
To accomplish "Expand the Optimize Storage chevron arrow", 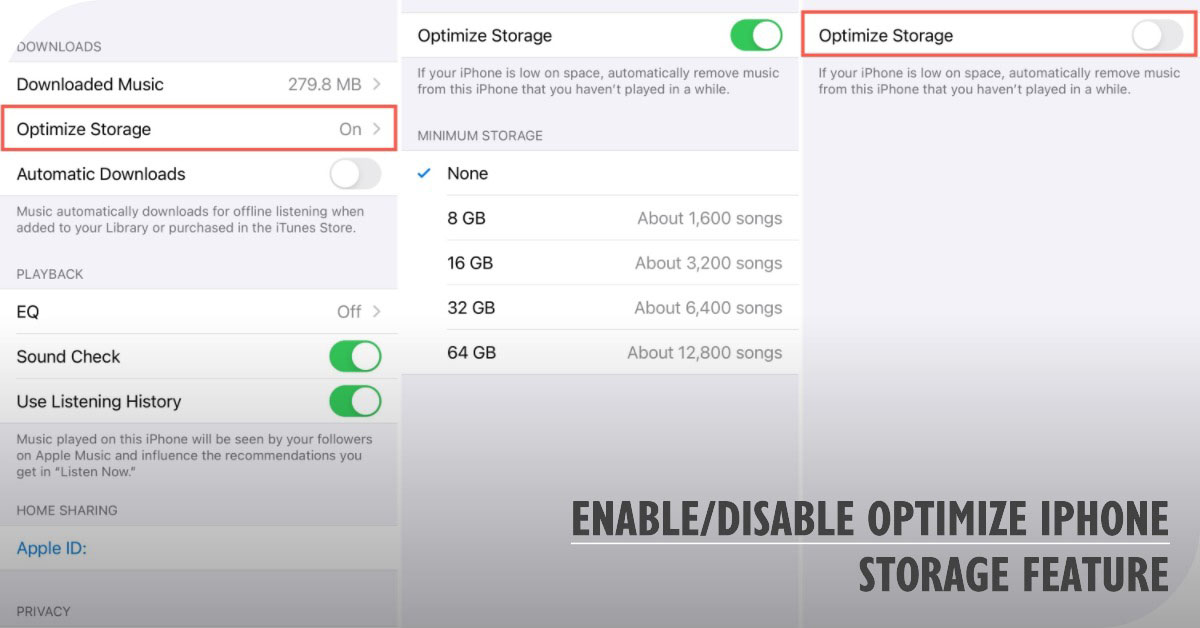I will 377,129.
